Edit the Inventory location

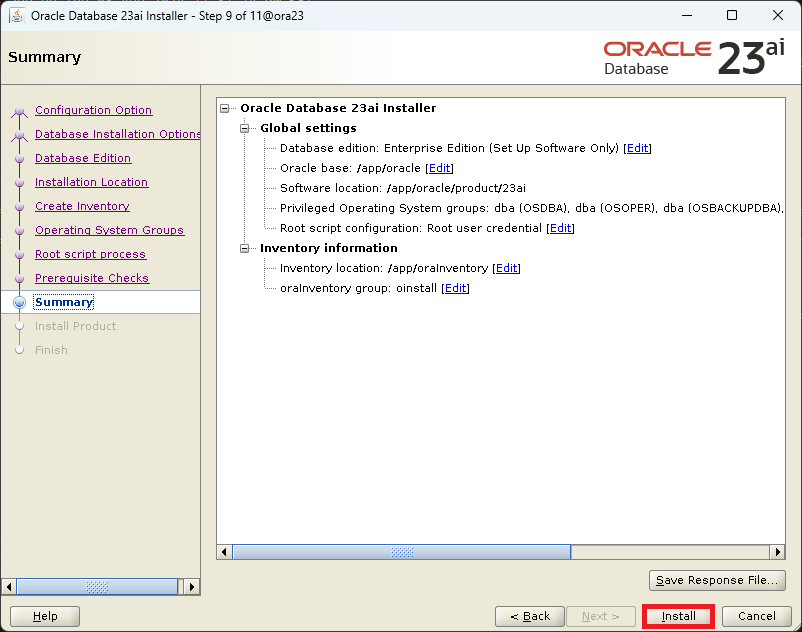(x=506, y=268)
